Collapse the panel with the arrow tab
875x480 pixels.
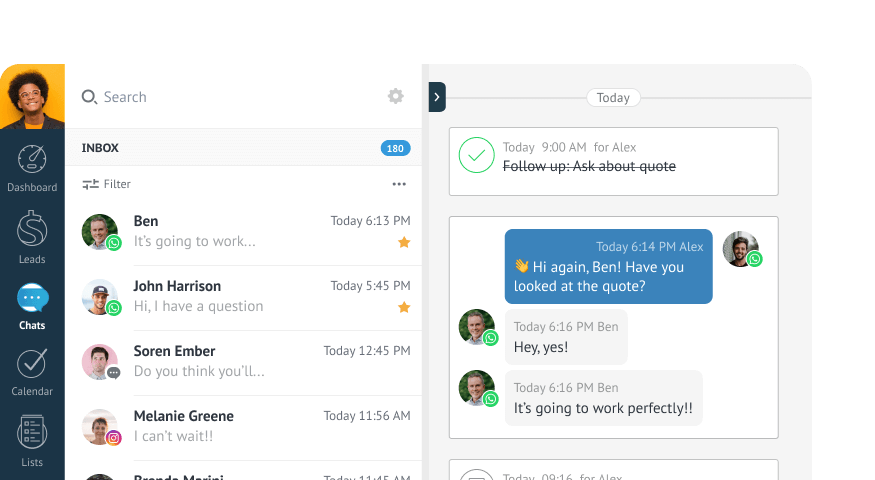click(x=437, y=97)
